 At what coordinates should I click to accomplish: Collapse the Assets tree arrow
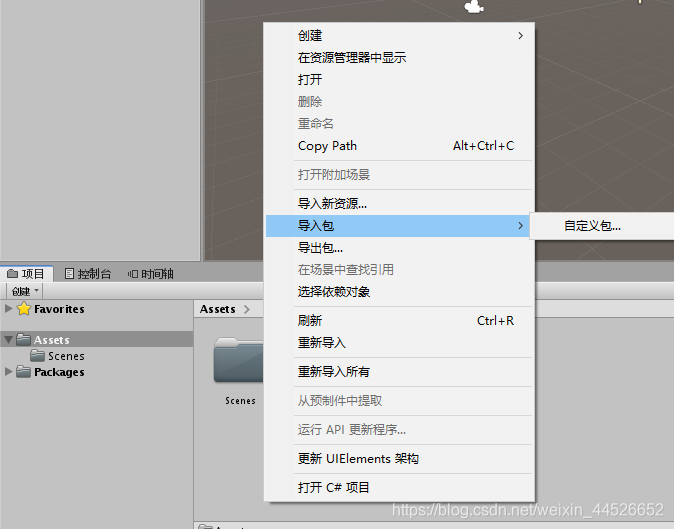click(8, 339)
